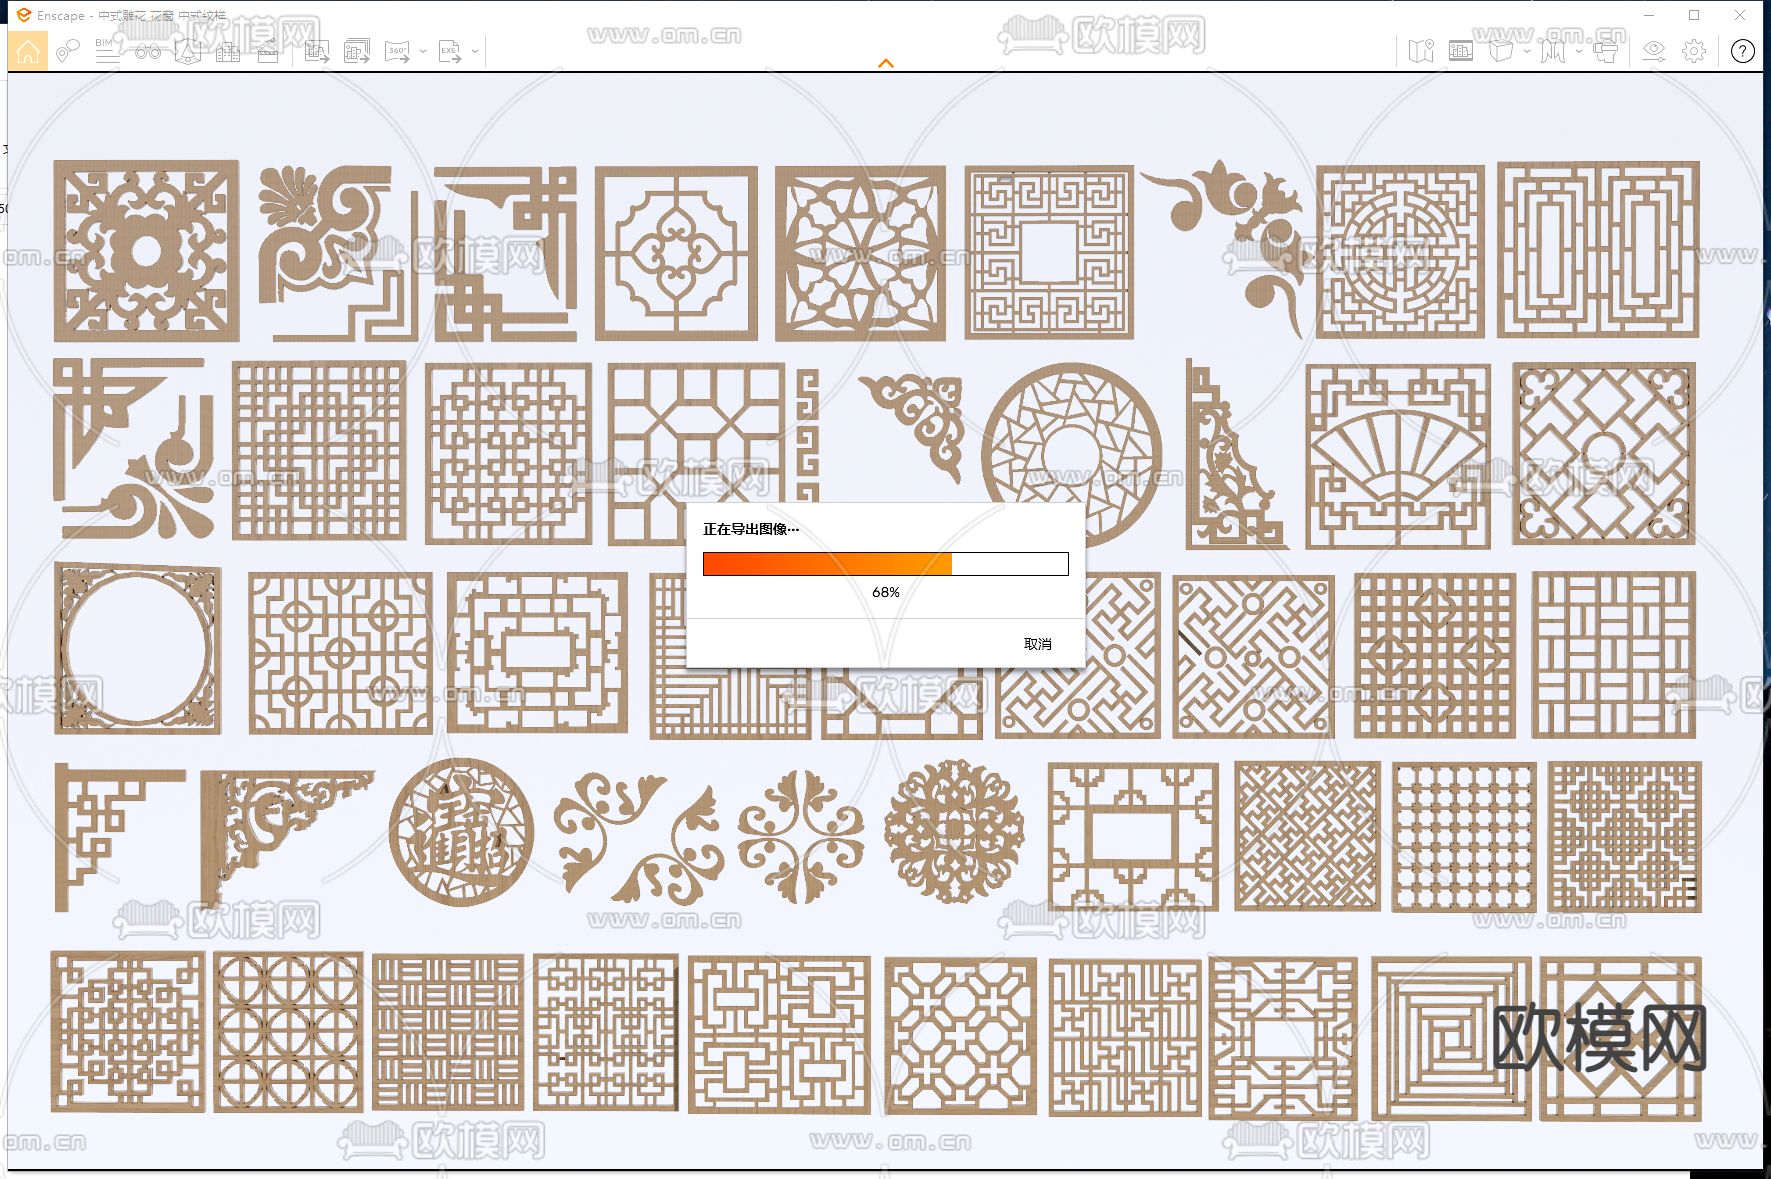Open the asset library cube-with-tree icon
The width and height of the screenshot is (1771, 1179).
[187, 51]
